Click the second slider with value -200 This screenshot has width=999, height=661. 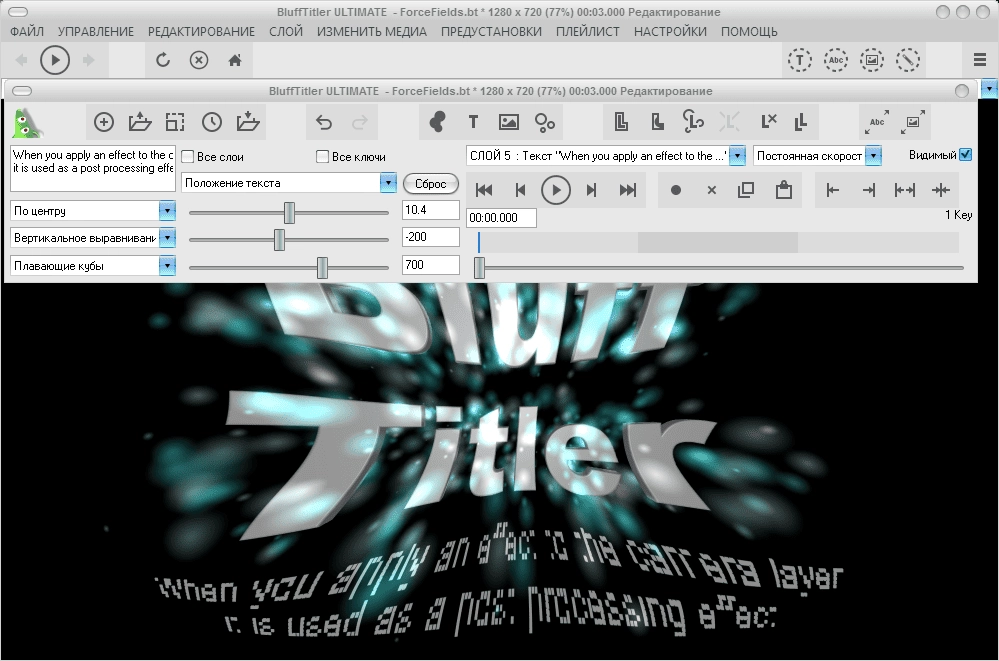point(289,240)
